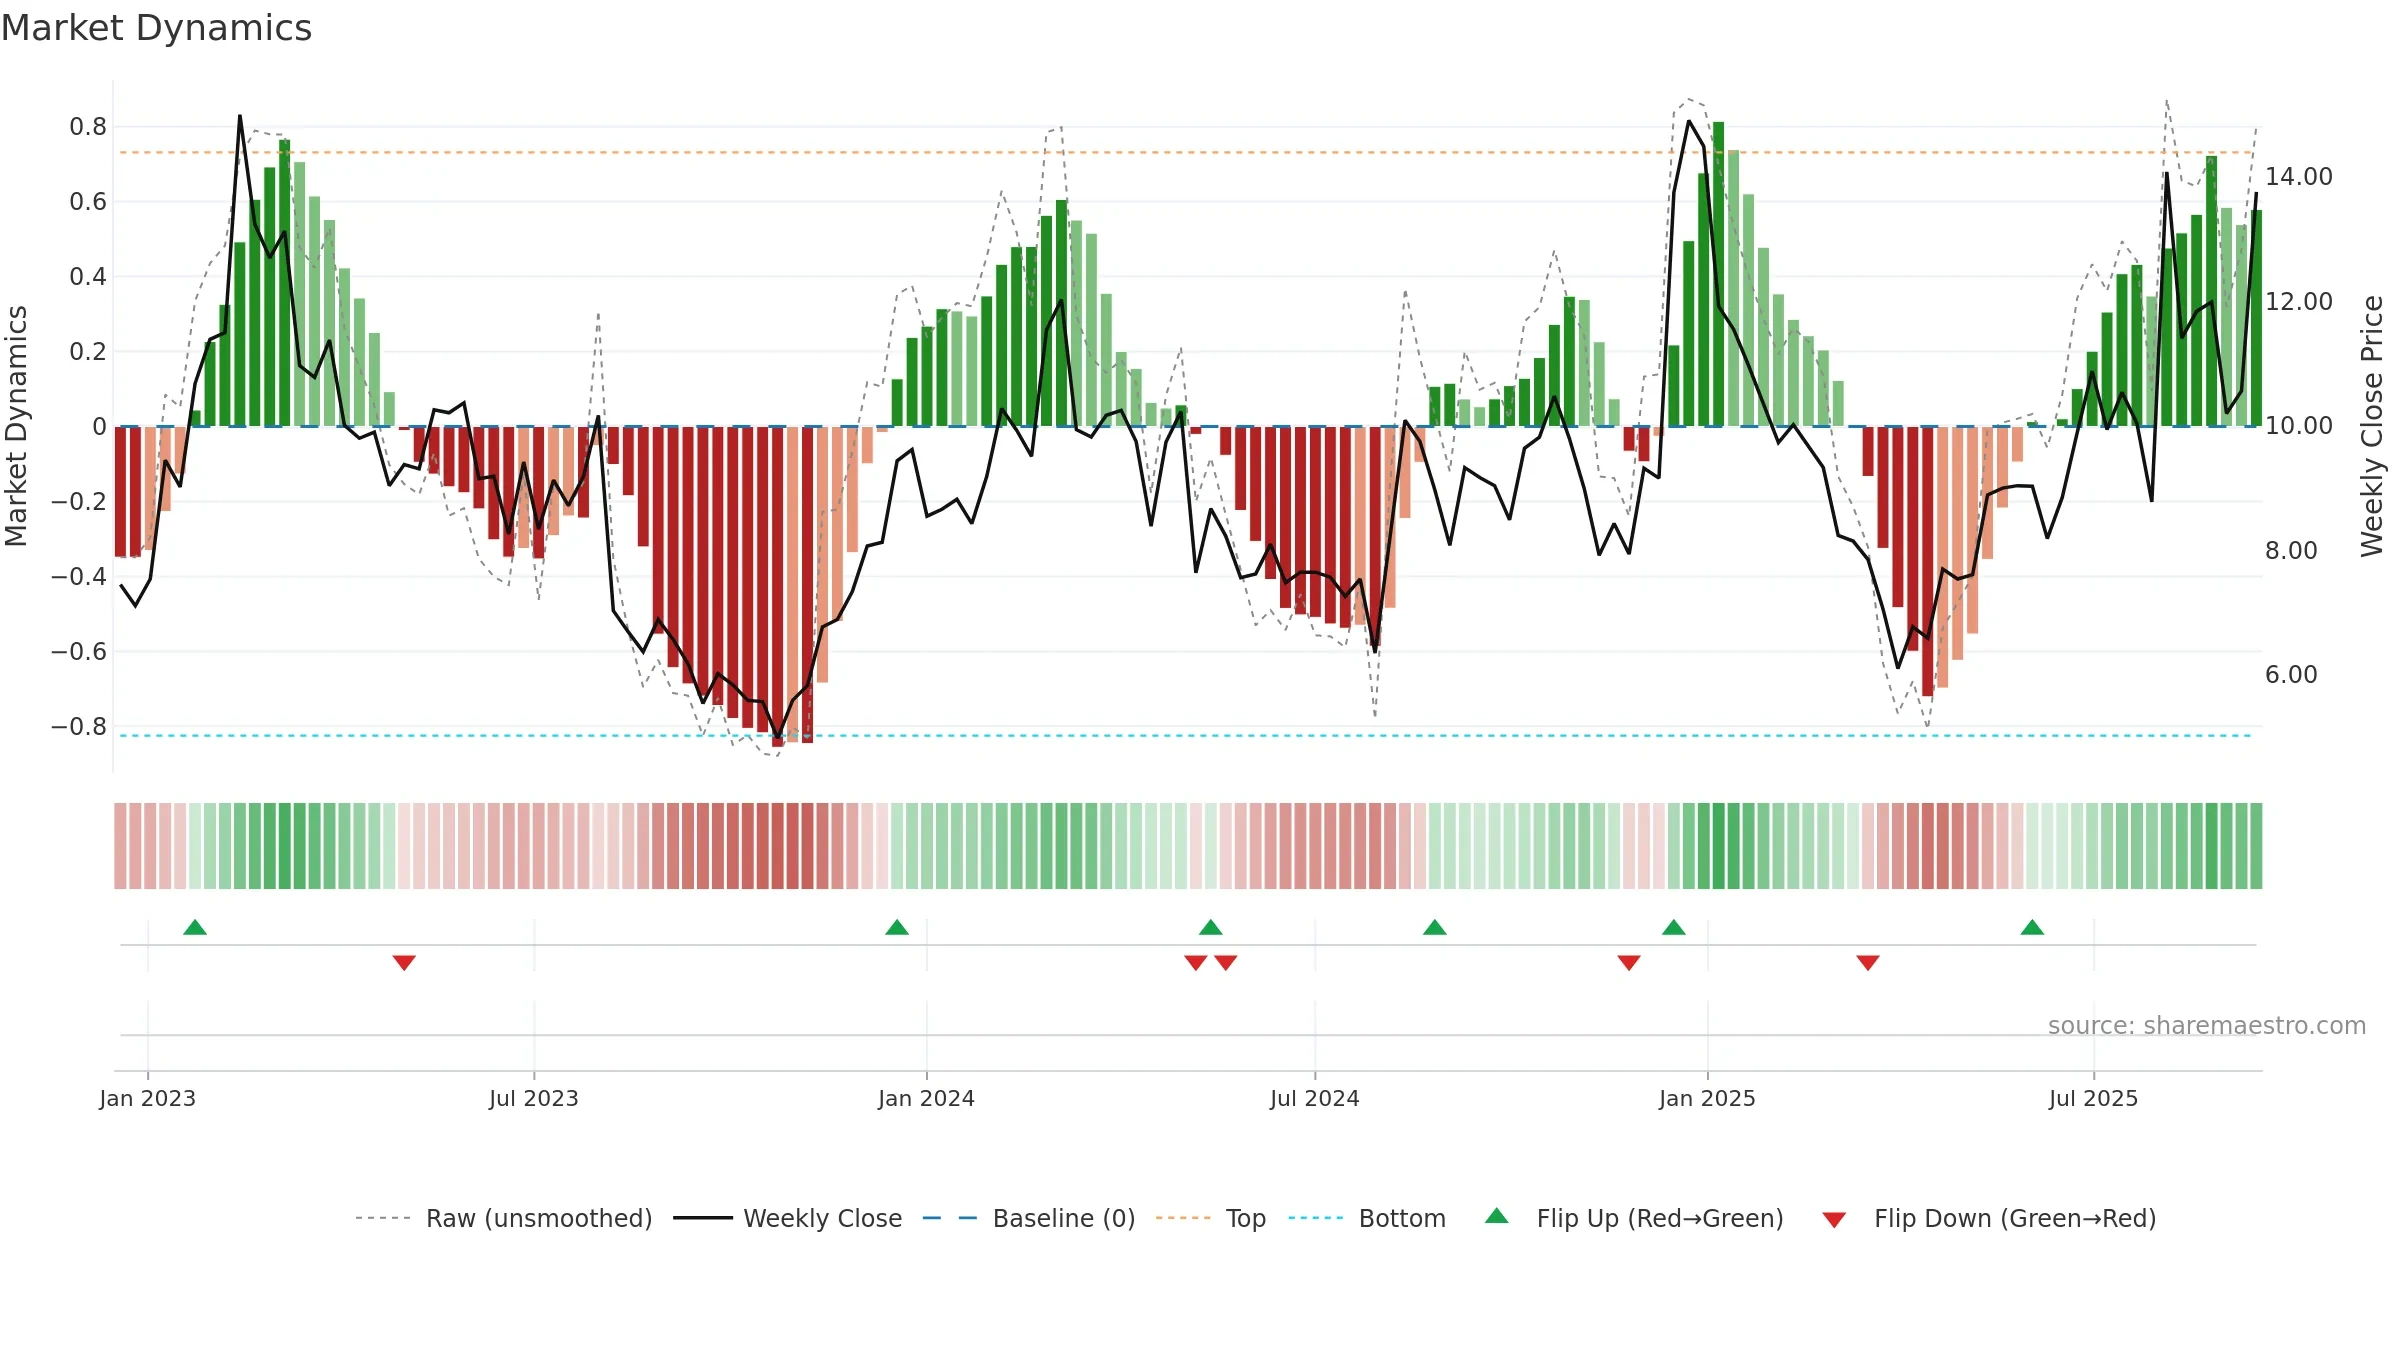Viewport: 2400px width, 1350px height.
Task: Click the Flip Down marker in late 2024
Action: 1629,963
